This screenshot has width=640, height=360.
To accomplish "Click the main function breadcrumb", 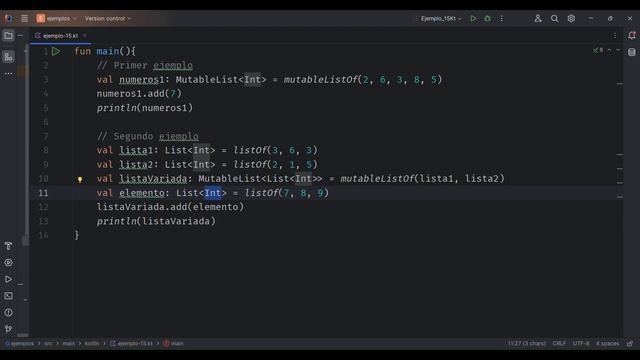I will coord(173,343).
